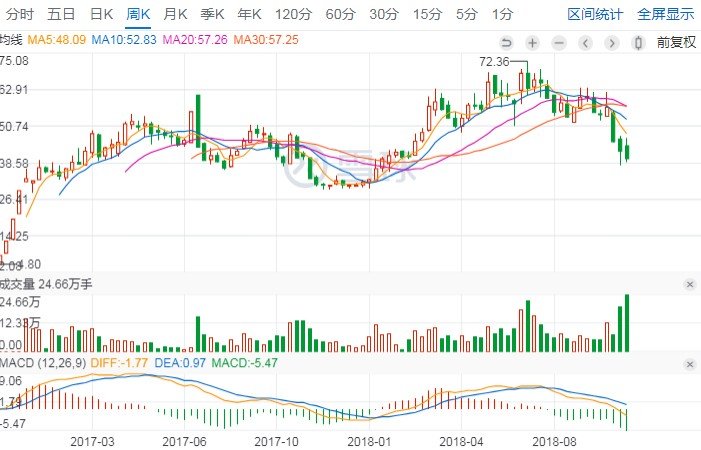Viewport: 701px width, 450px height.
Task: Switch to 月K tab
Action: coord(175,14)
